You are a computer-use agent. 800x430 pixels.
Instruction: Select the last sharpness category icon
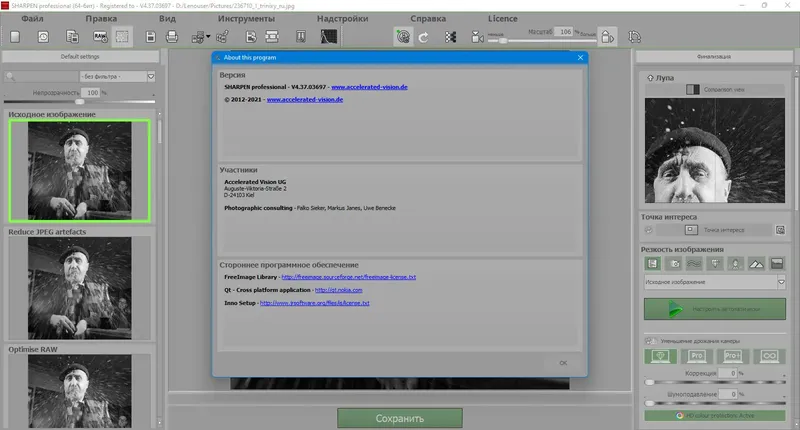point(777,264)
